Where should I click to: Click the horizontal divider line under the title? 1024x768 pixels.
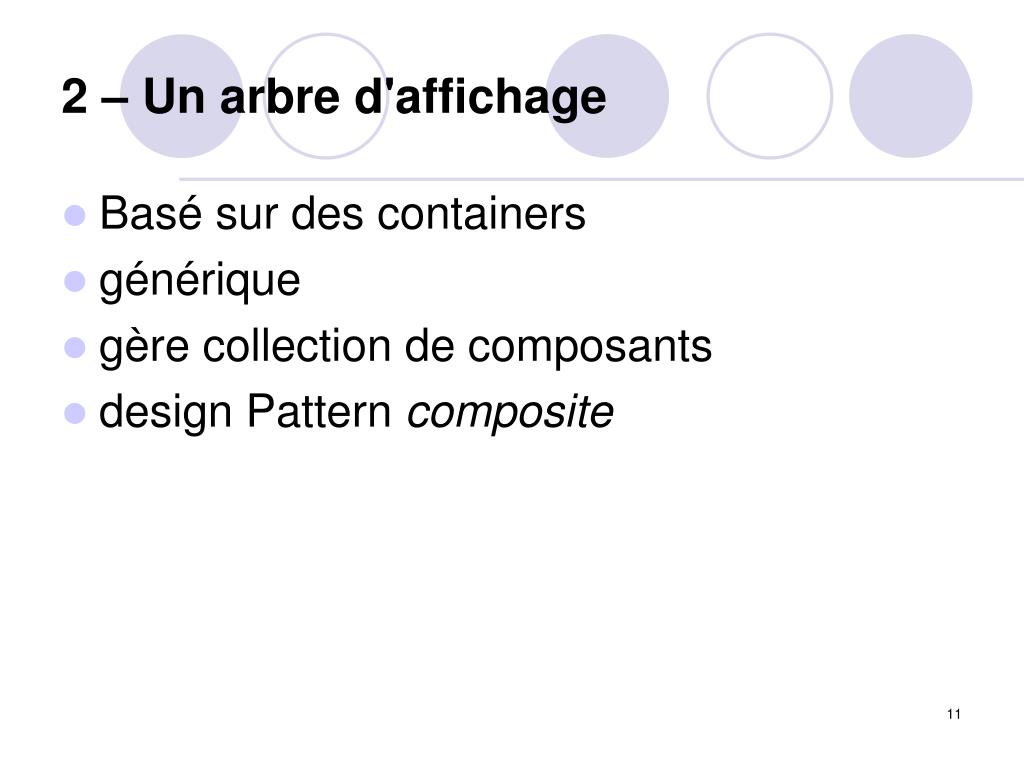click(601, 179)
